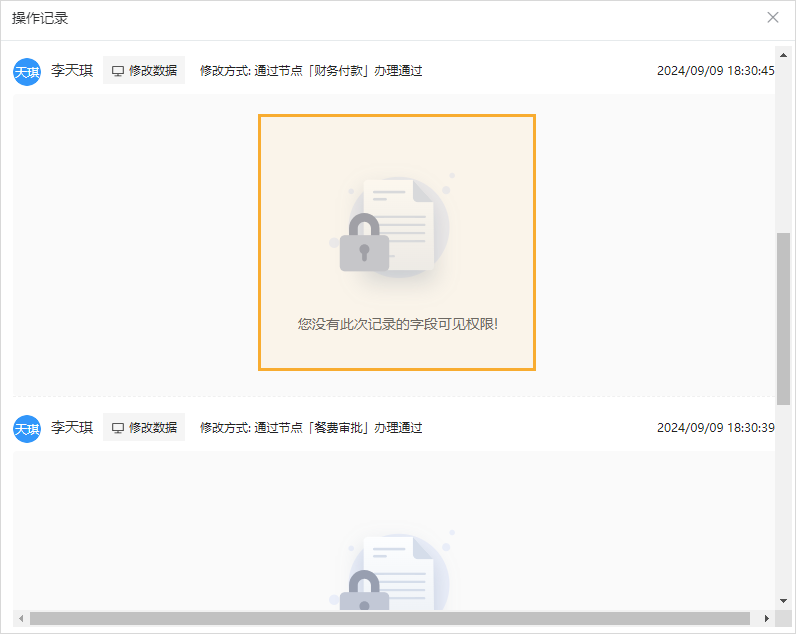Click the vertical scrollbar thumb
796x634 pixels.
click(783, 319)
